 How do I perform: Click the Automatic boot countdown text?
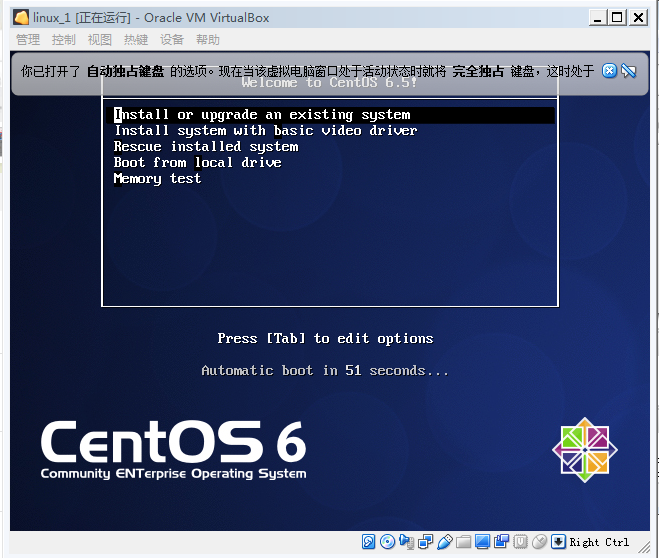(325, 371)
